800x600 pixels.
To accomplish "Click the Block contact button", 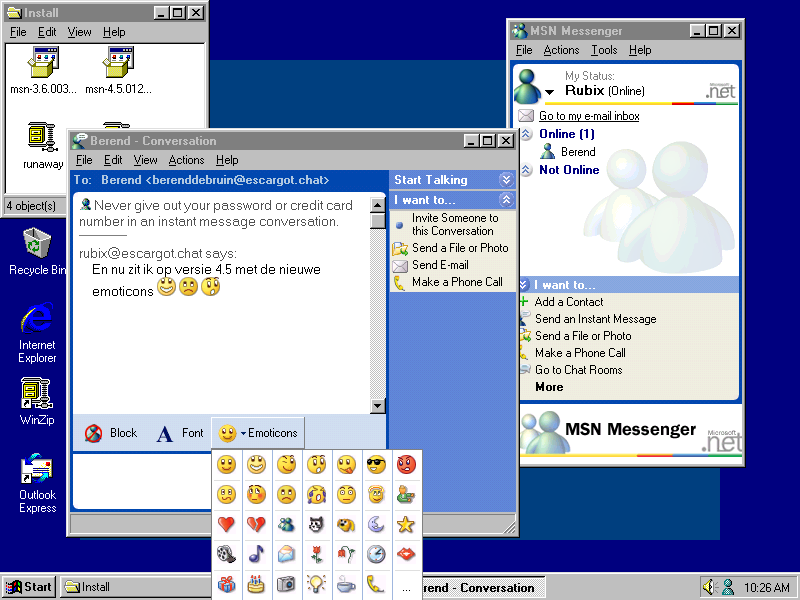I will 111,433.
